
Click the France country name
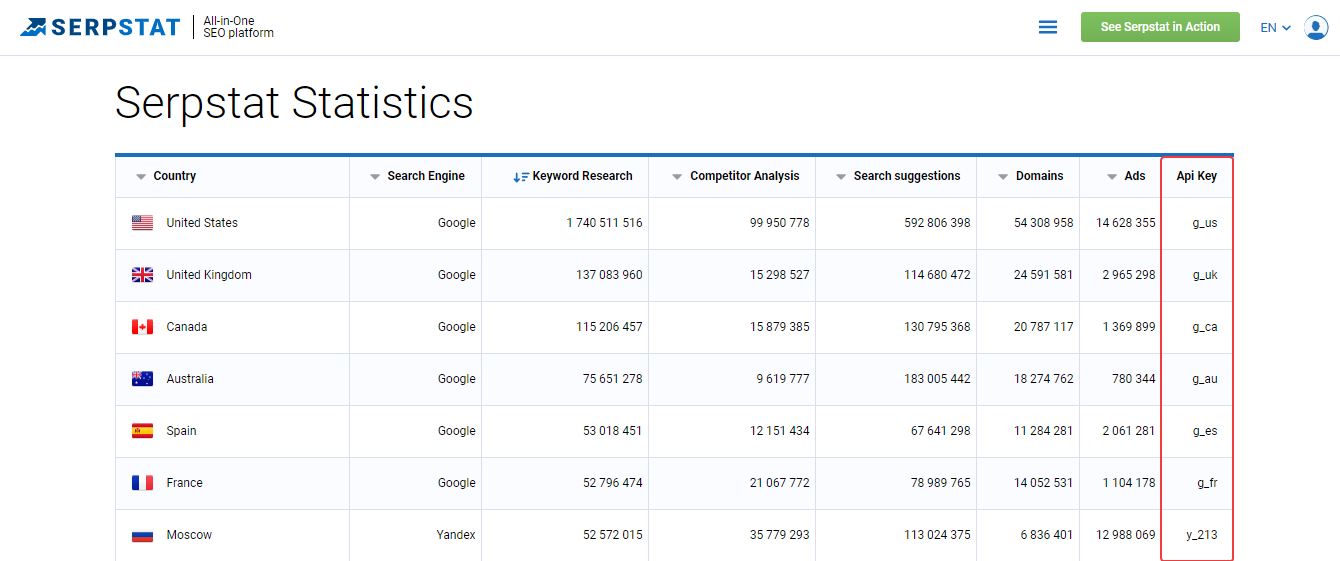click(x=184, y=483)
